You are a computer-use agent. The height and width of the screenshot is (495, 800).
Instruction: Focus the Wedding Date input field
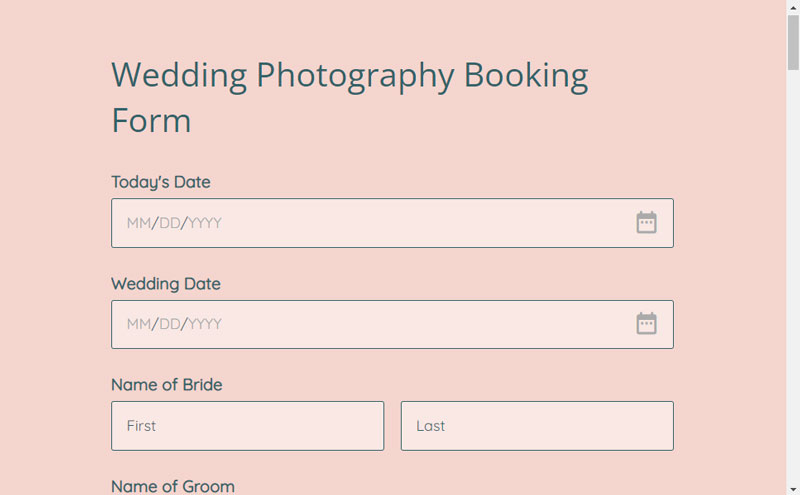pos(392,325)
